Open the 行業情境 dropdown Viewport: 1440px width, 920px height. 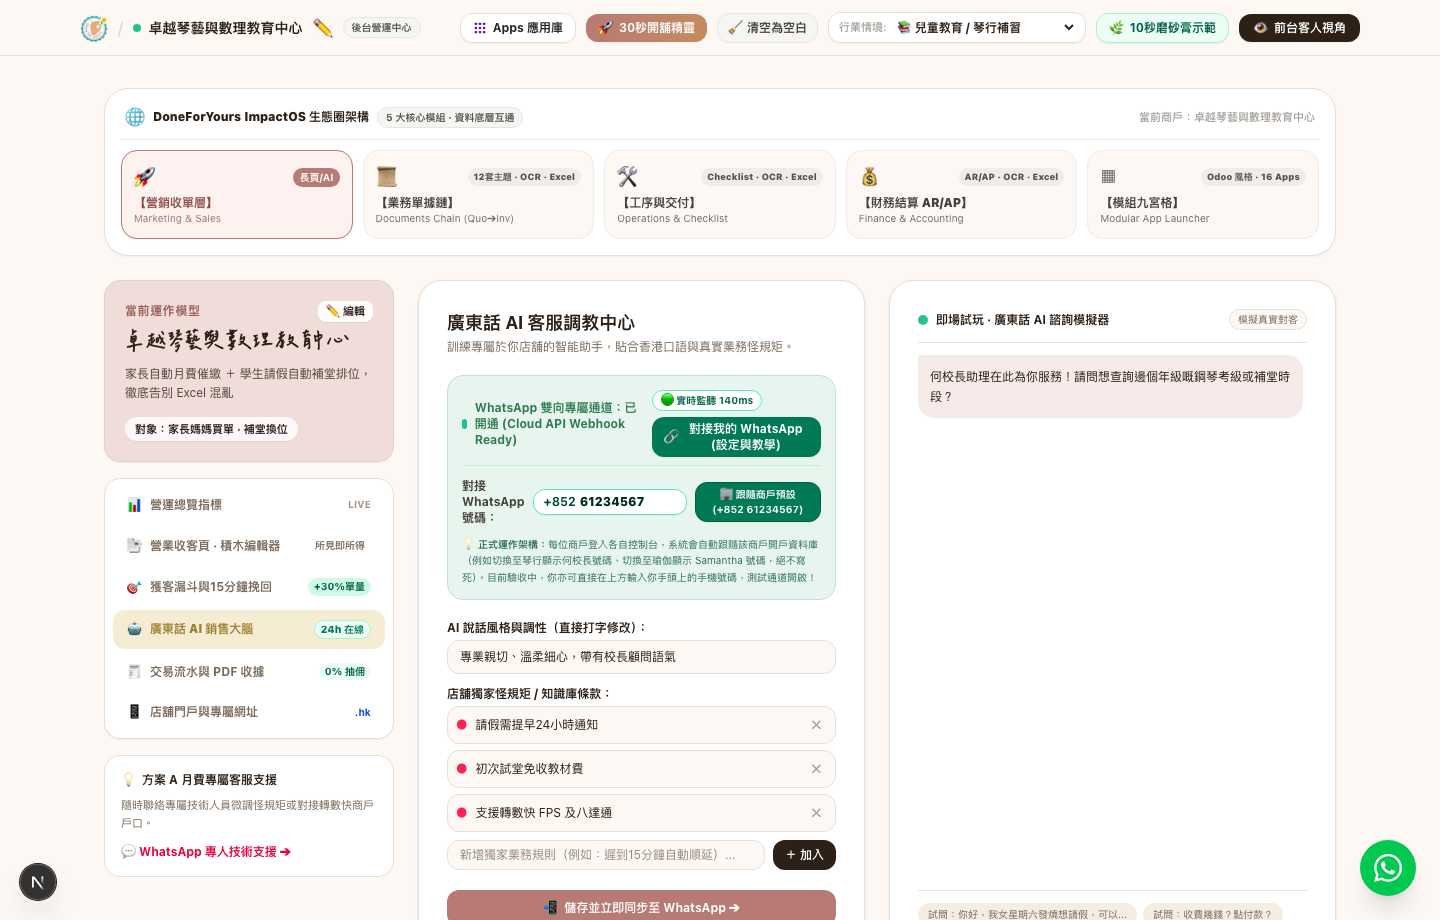click(x=957, y=28)
